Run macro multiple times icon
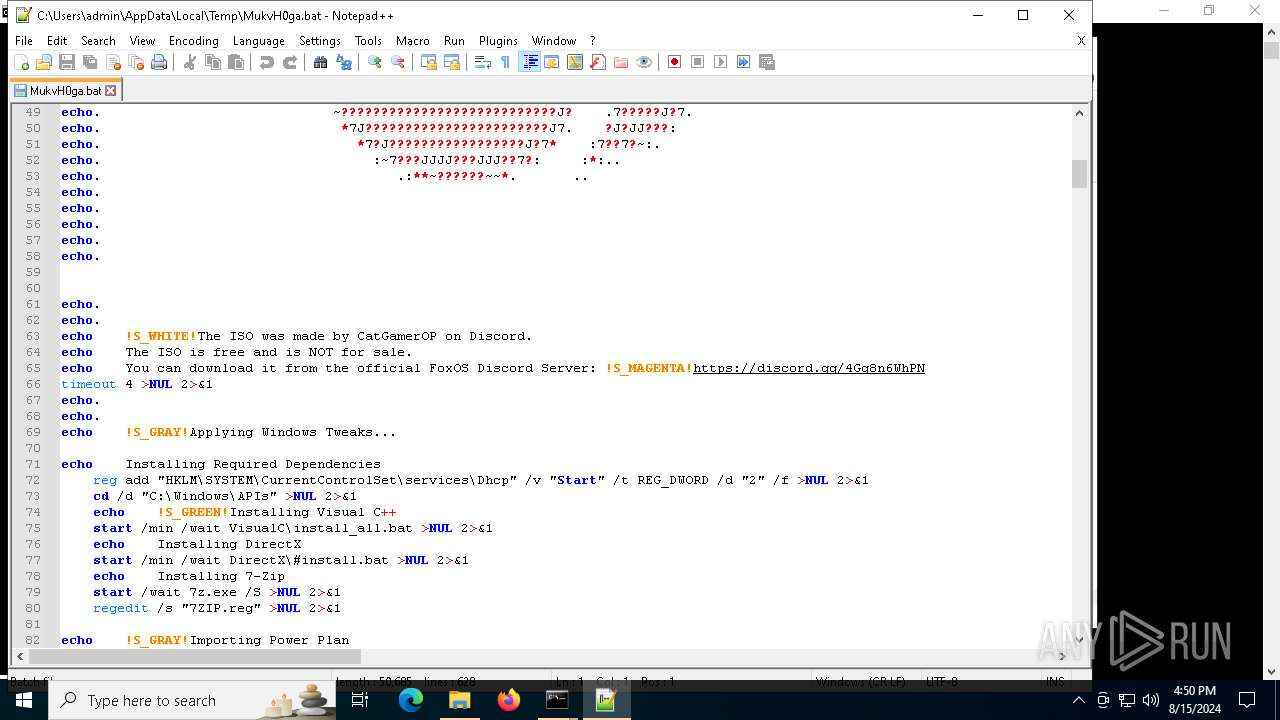The height and width of the screenshot is (720, 1280). point(744,62)
